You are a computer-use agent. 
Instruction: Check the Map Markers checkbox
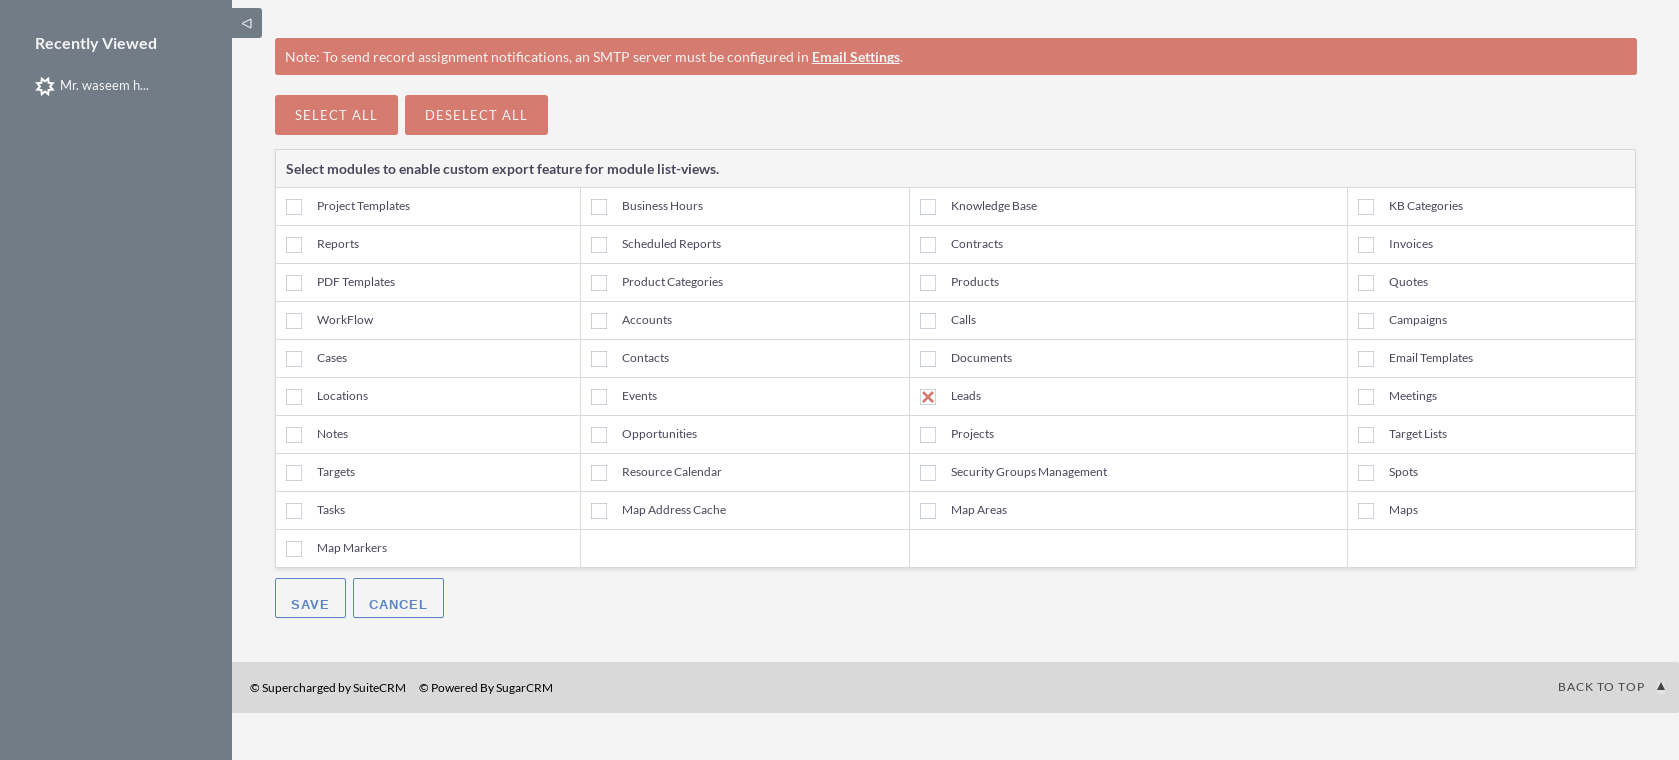[294, 549]
